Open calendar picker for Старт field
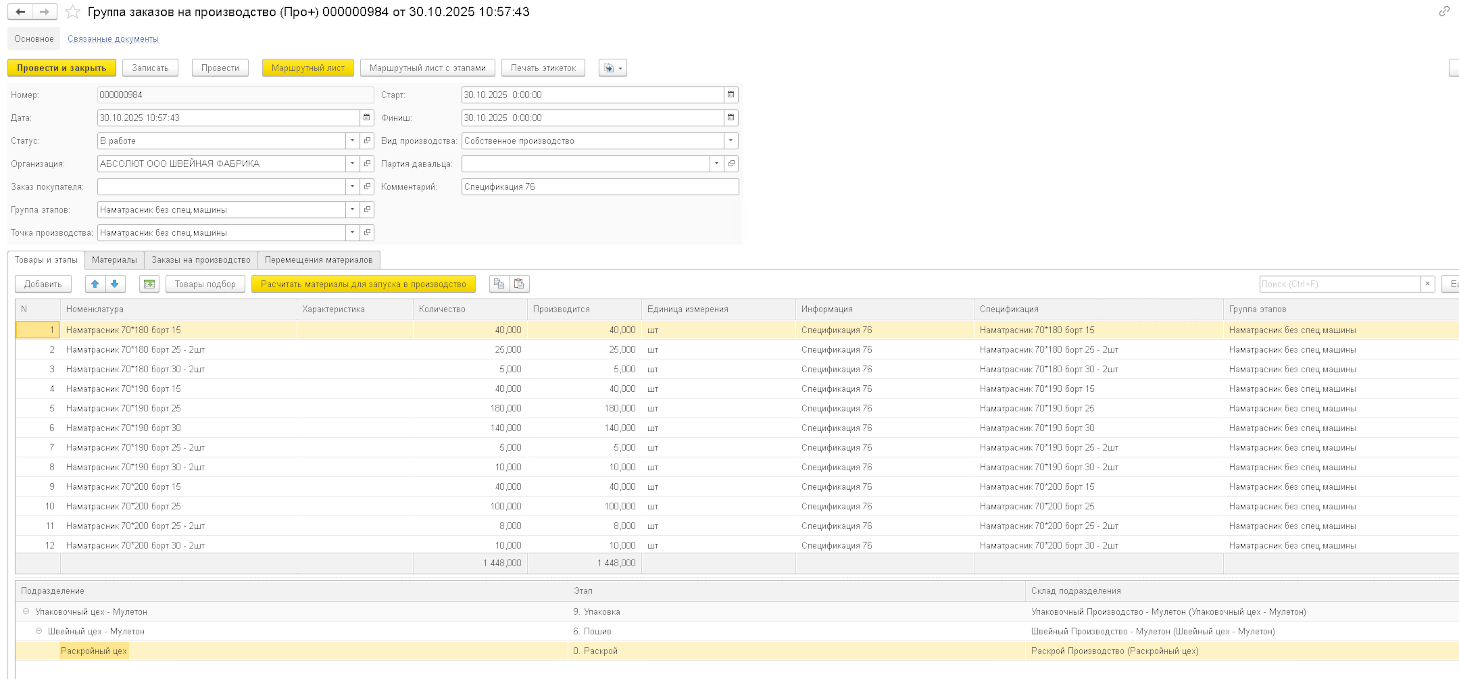 (x=731, y=95)
